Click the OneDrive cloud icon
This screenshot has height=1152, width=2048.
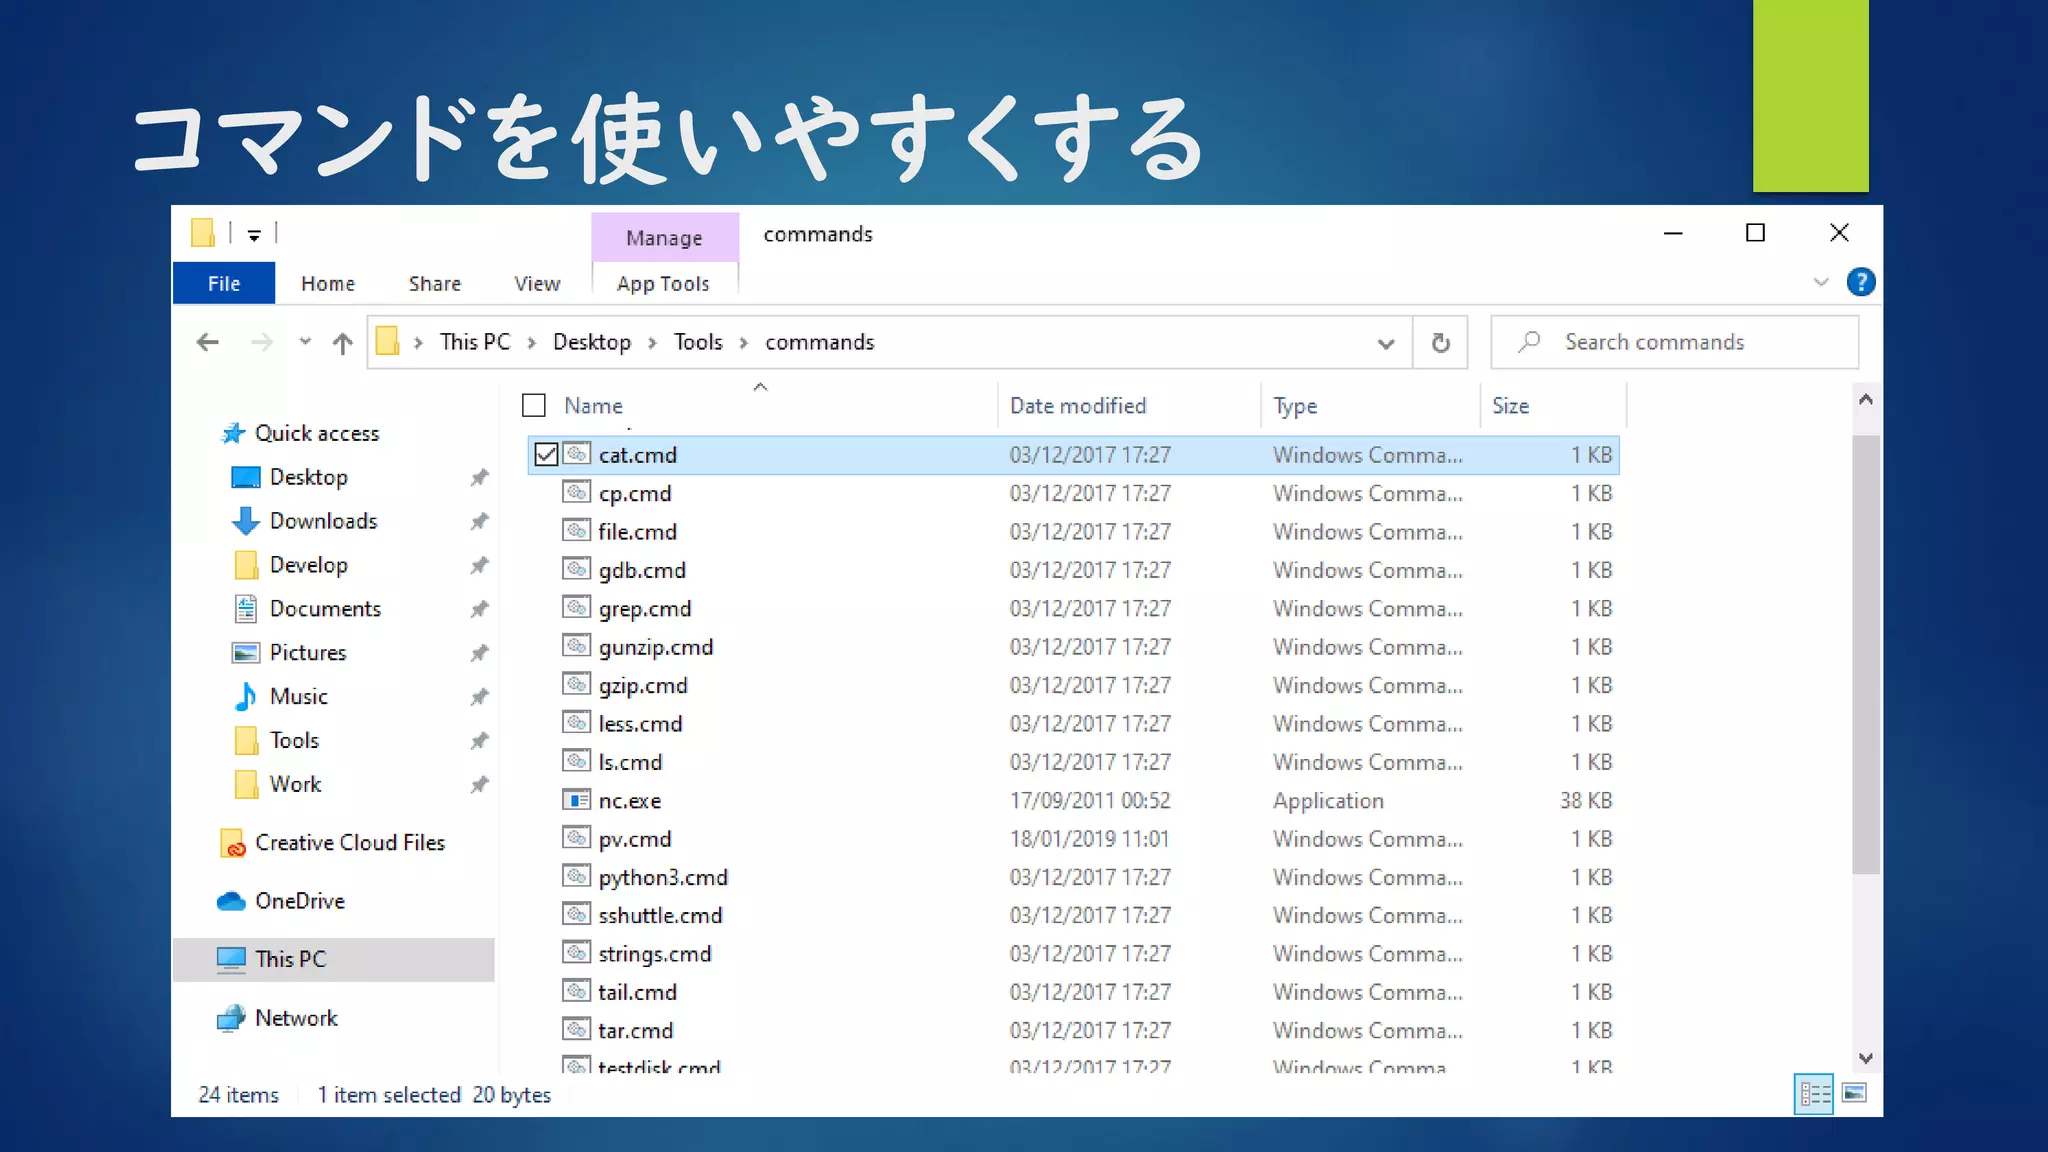pos(231,901)
